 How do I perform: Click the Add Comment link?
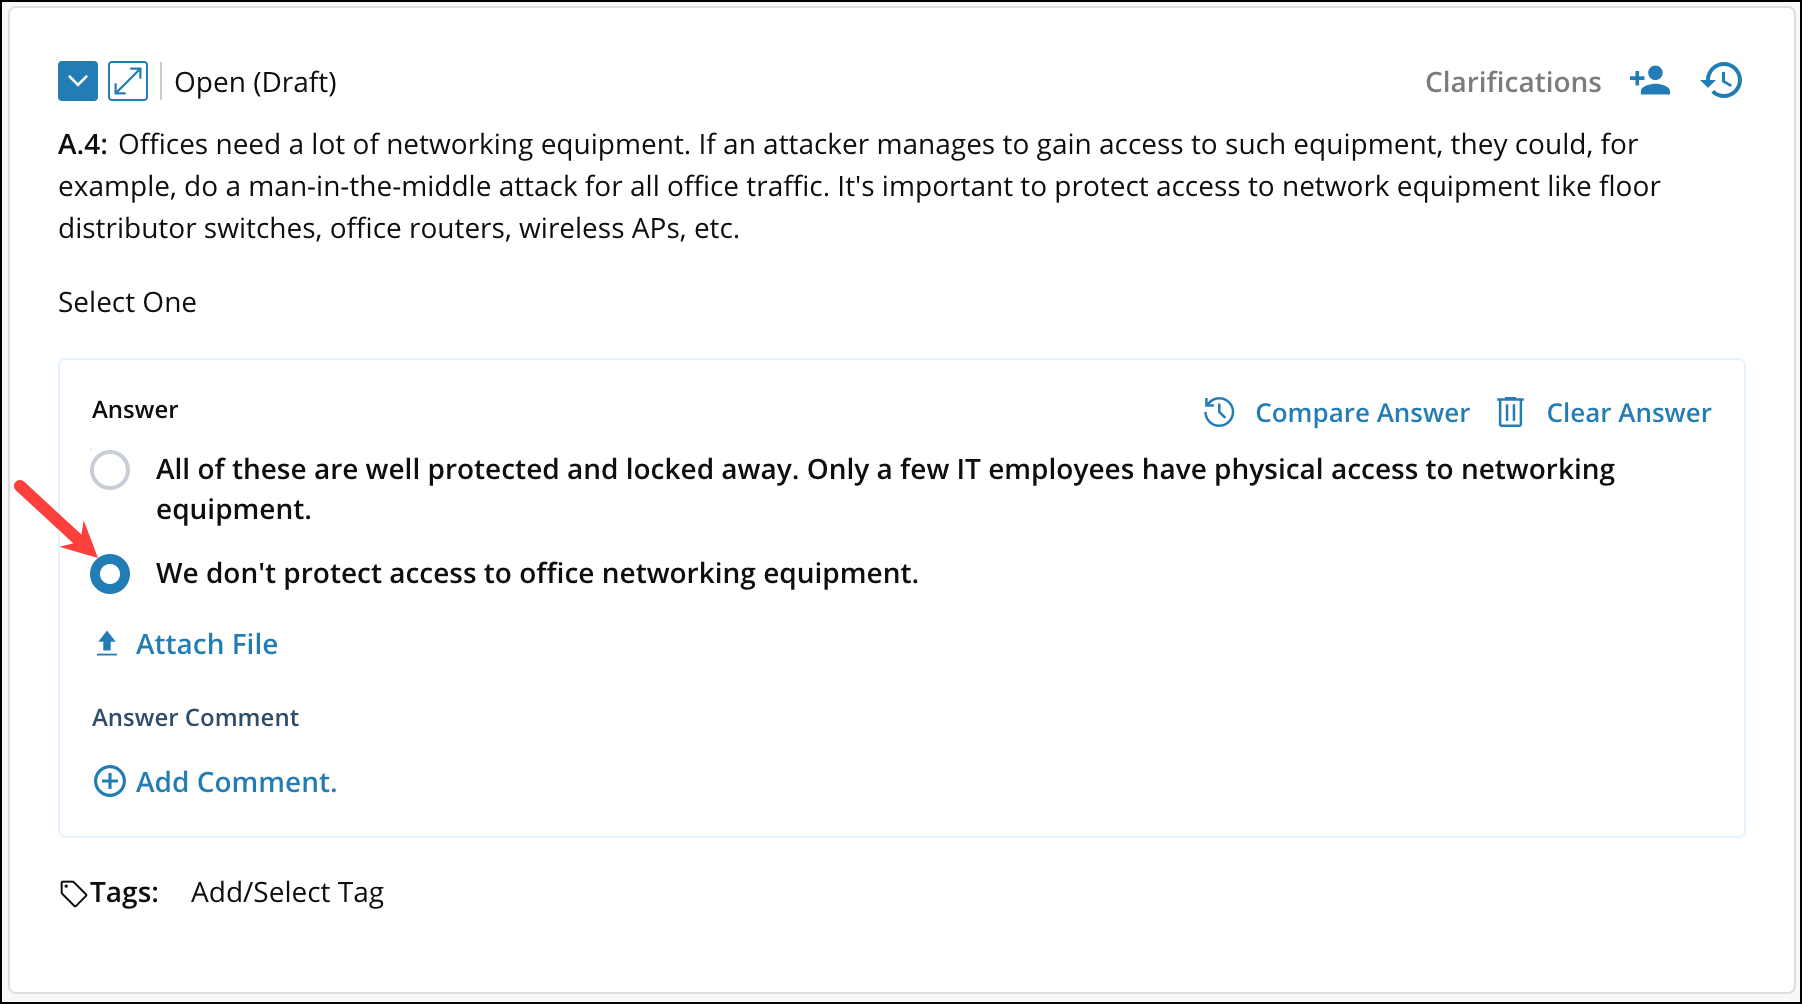(x=236, y=782)
